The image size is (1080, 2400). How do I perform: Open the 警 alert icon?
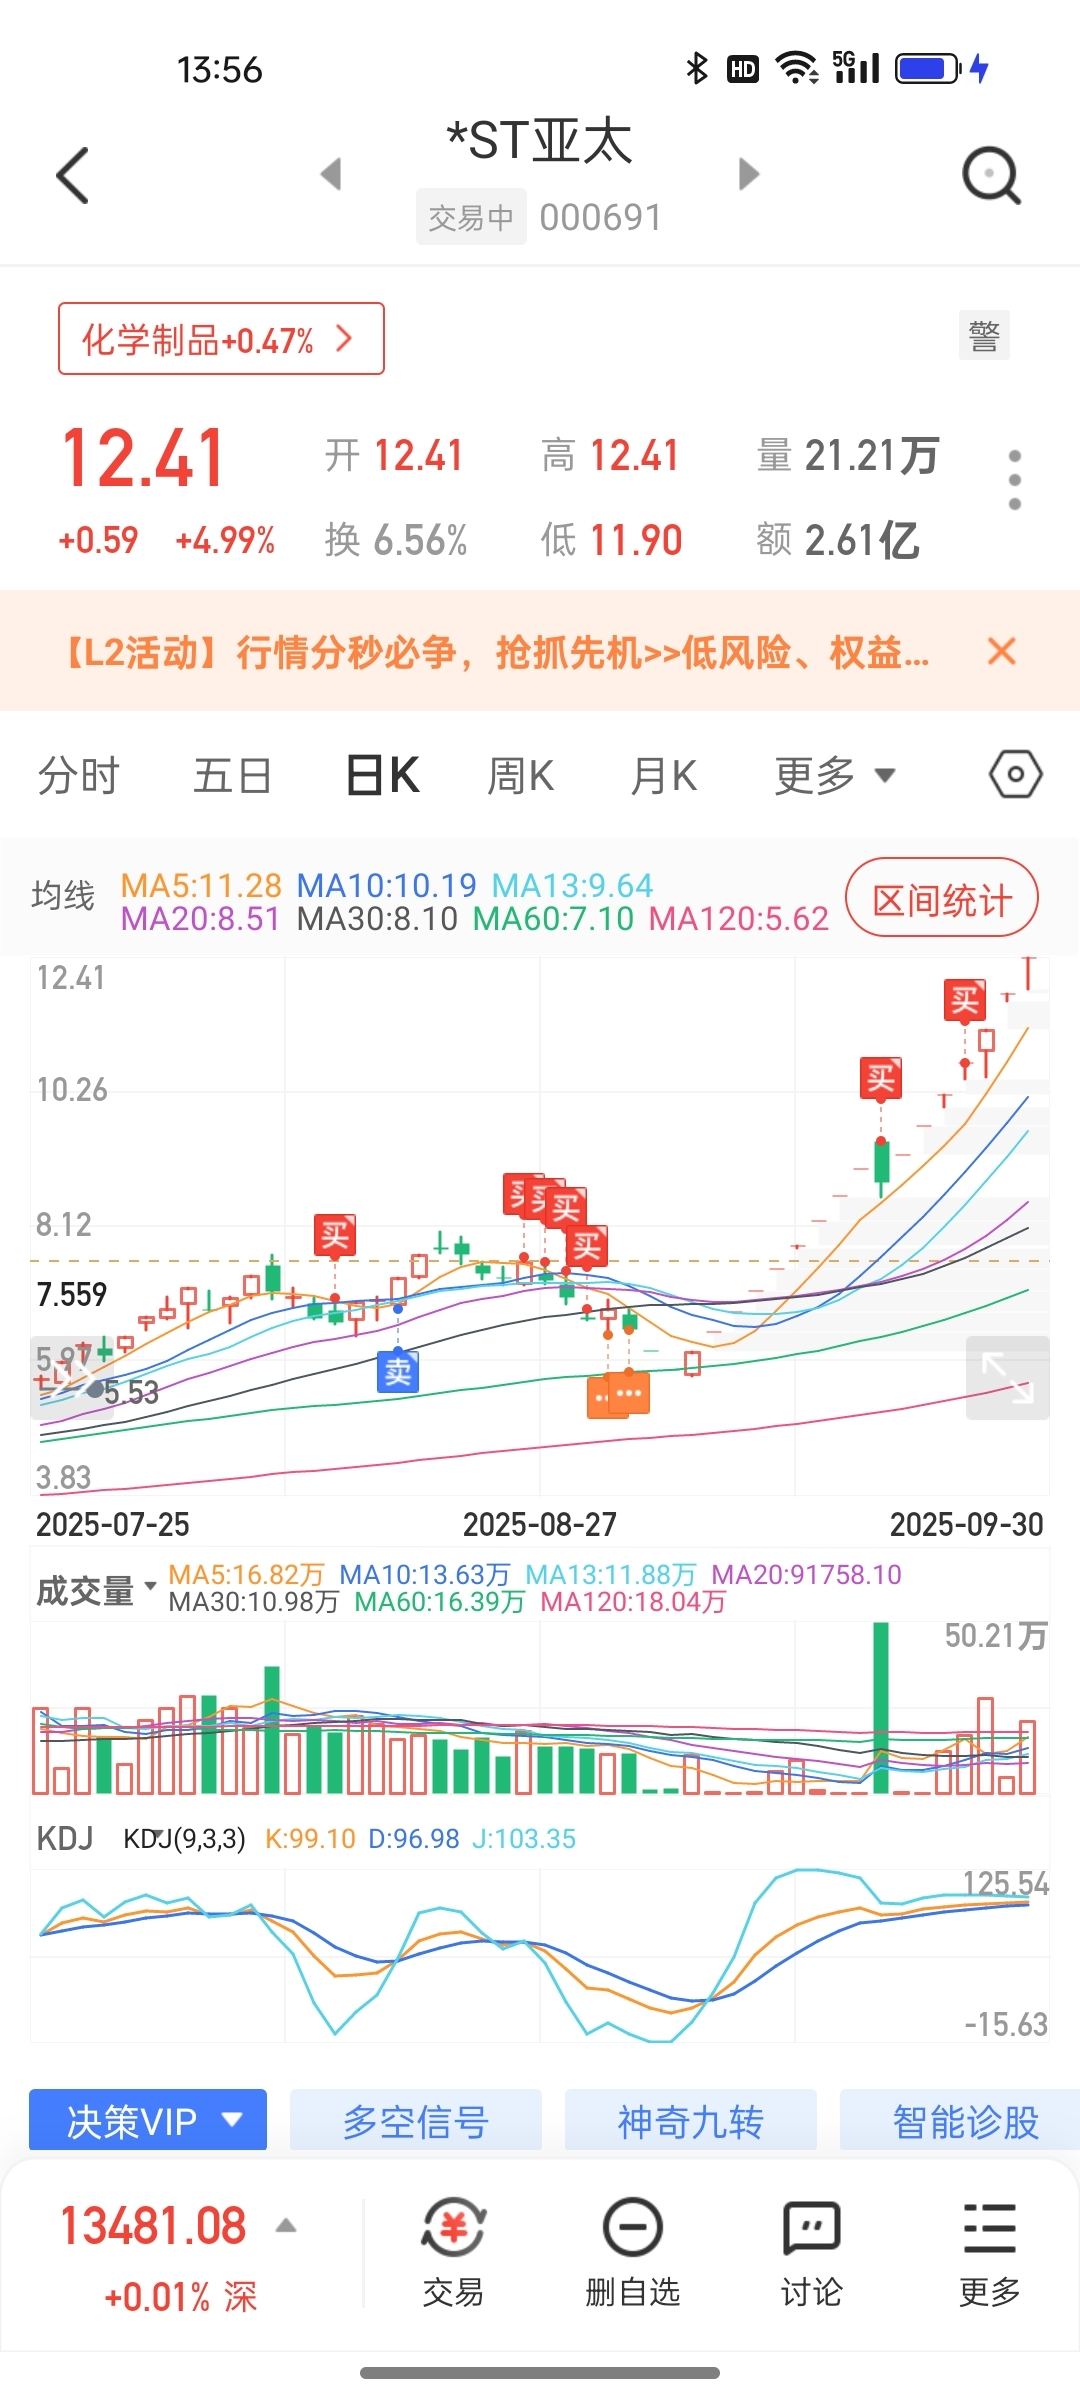[984, 336]
